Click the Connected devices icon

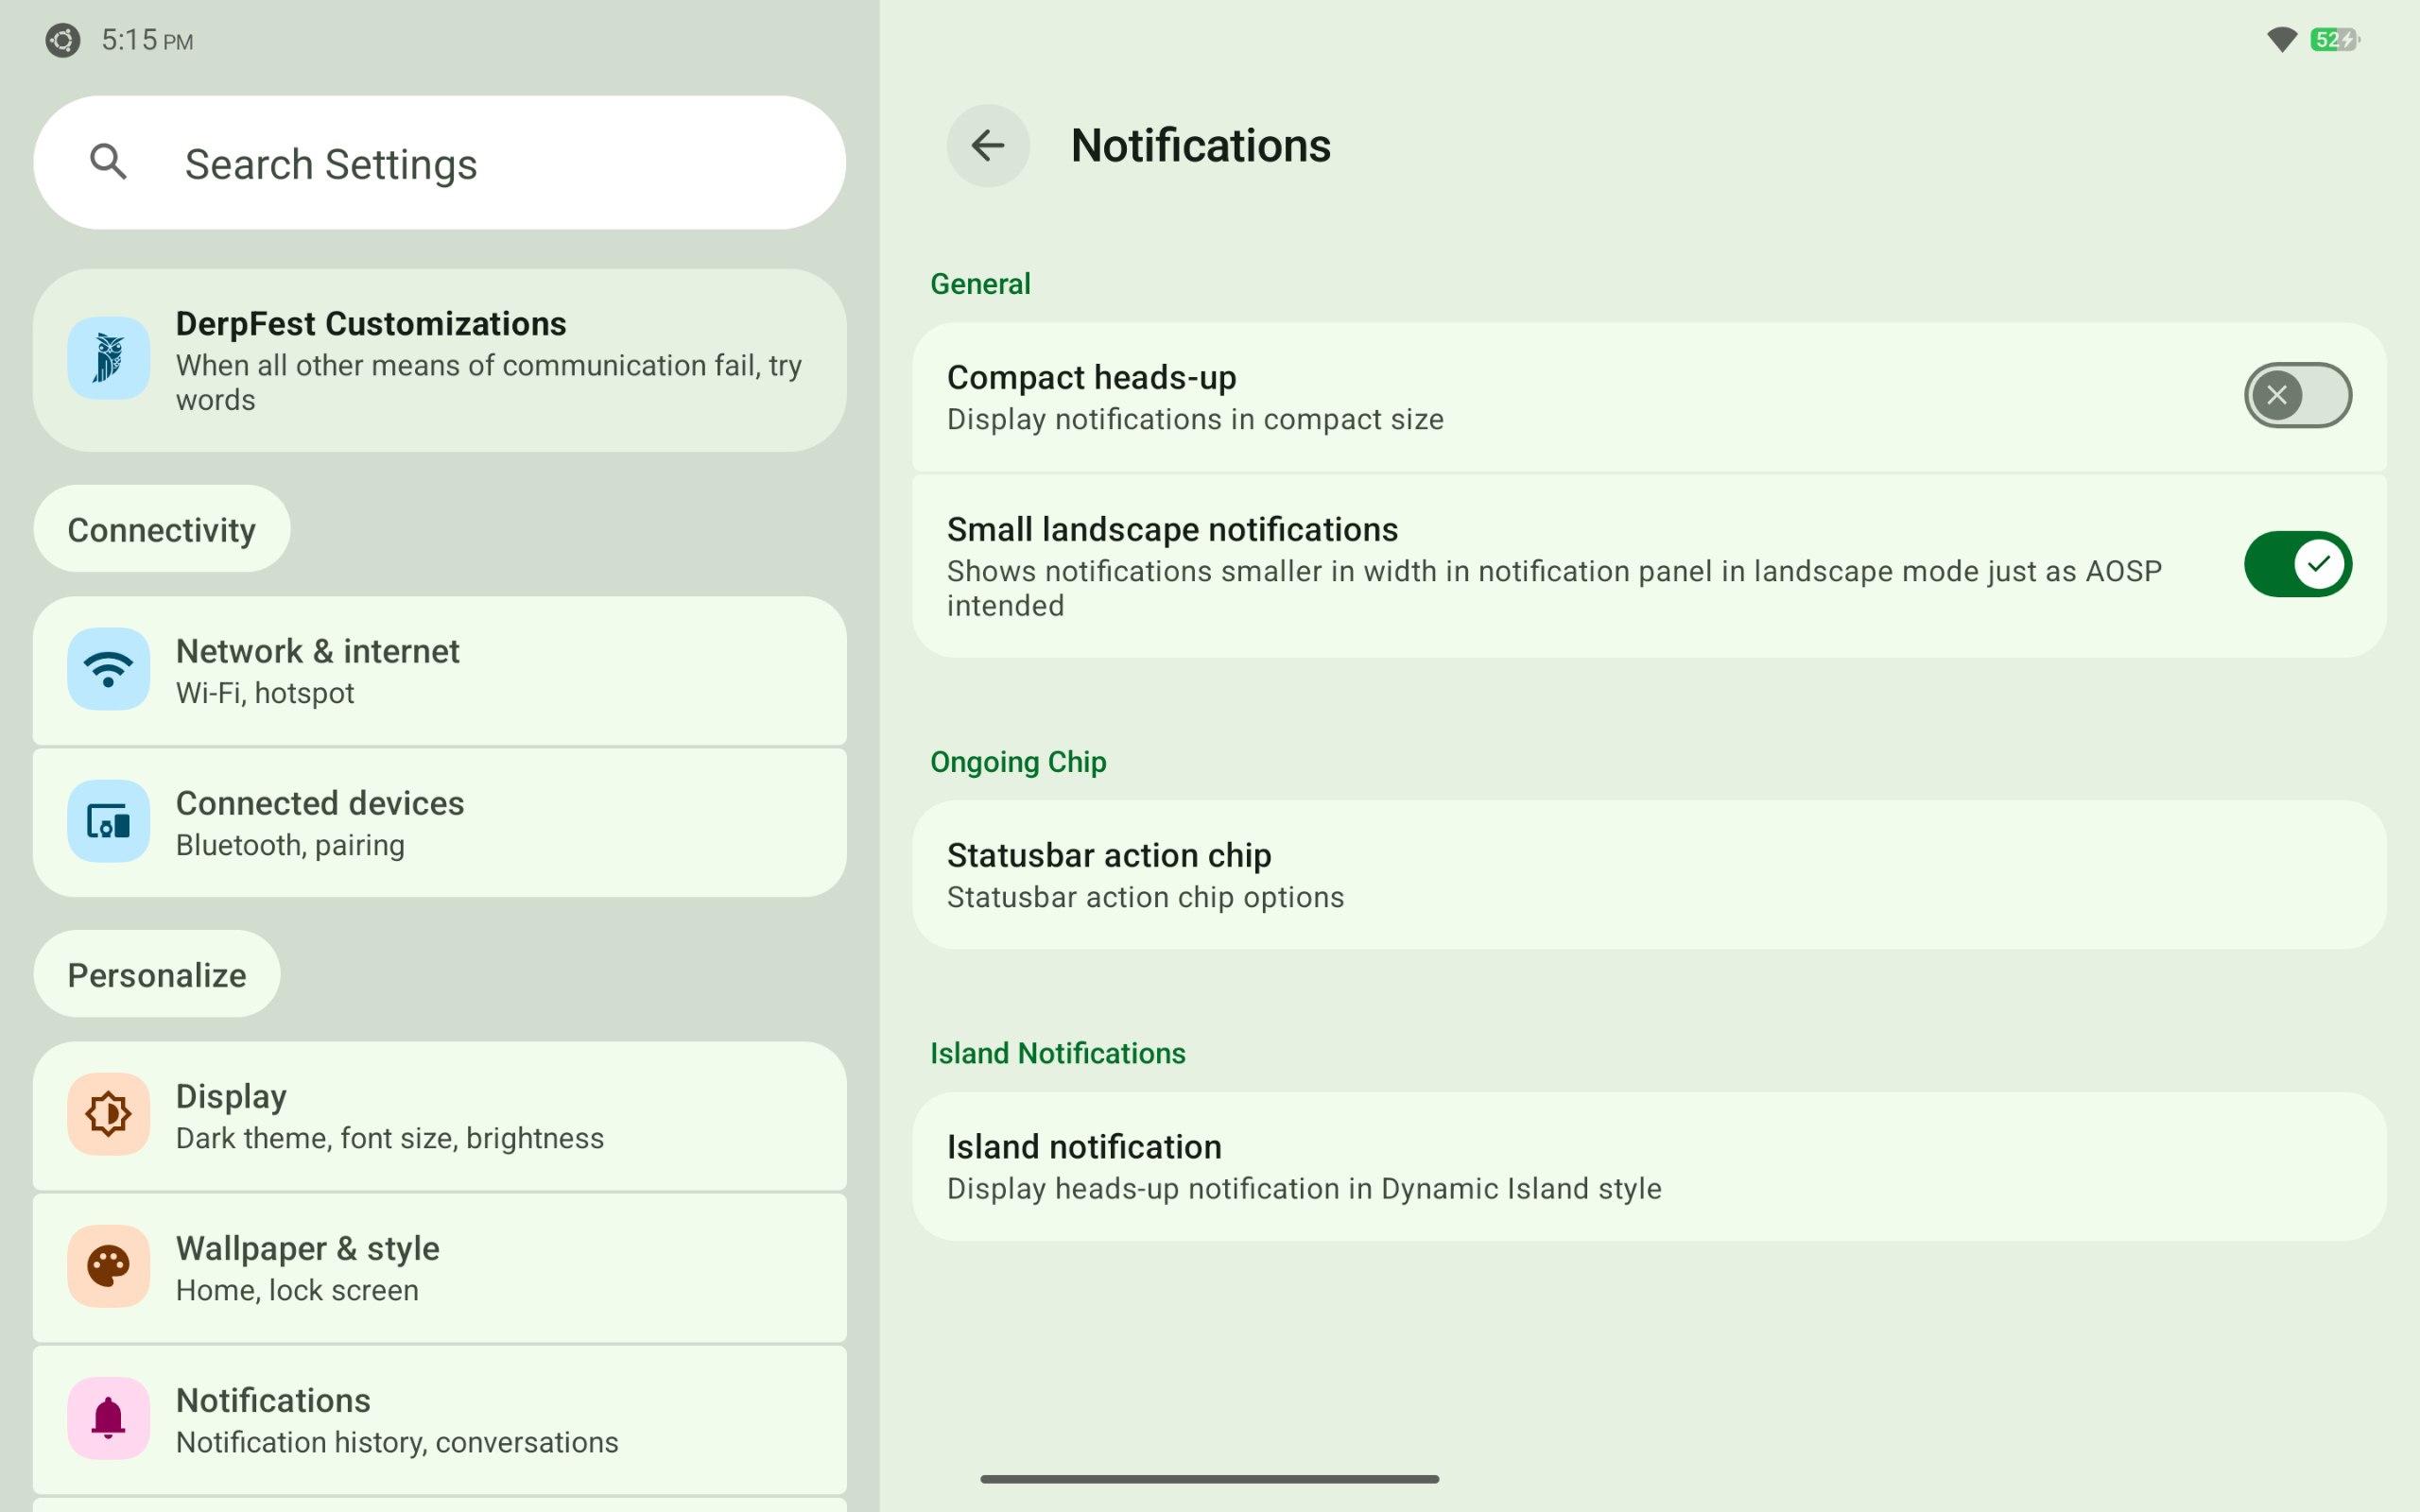tap(108, 821)
